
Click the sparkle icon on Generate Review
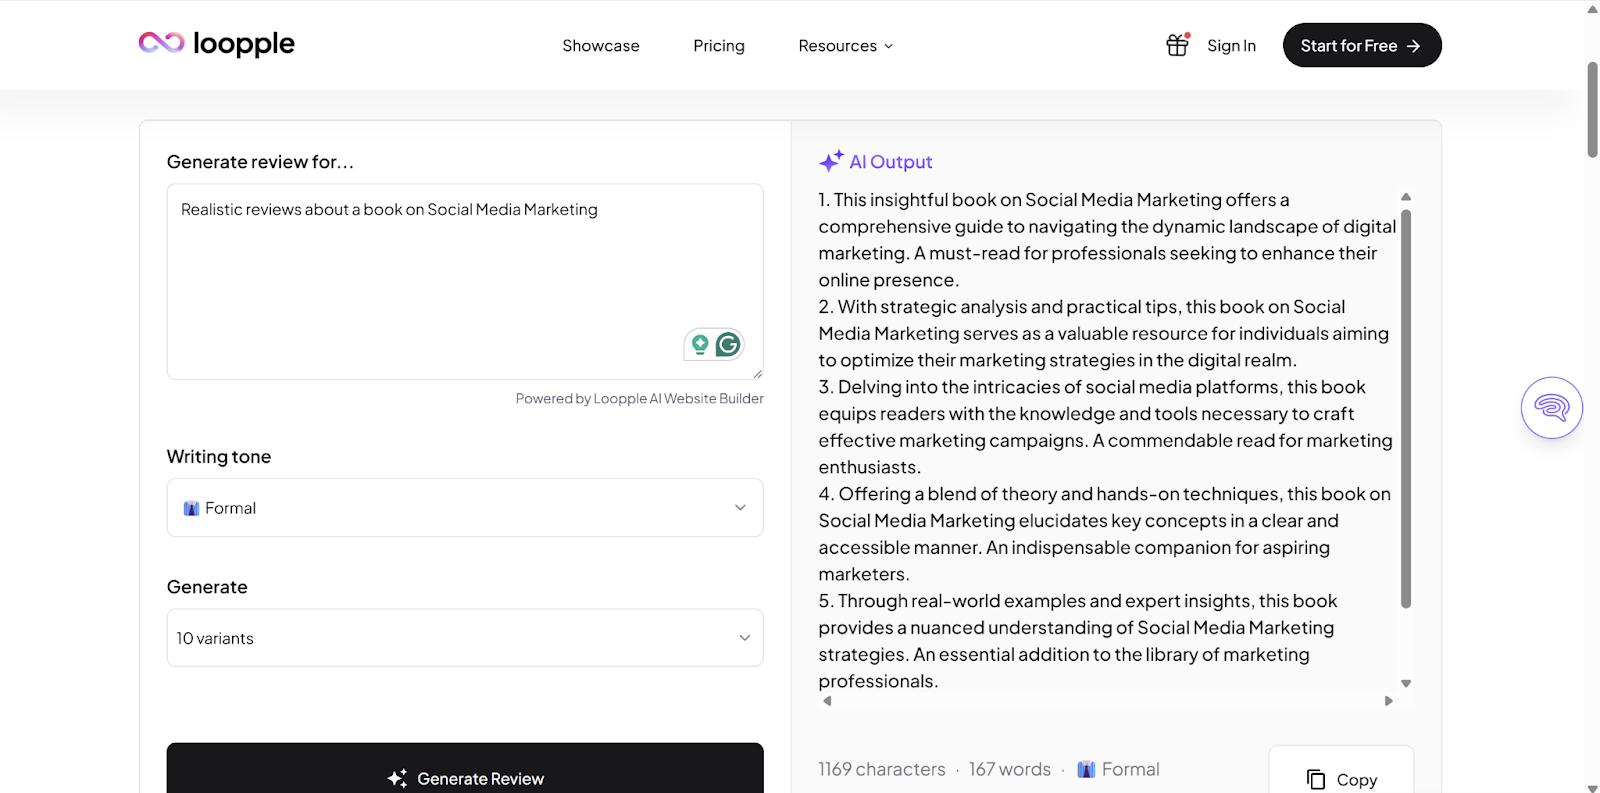point(397,778)
